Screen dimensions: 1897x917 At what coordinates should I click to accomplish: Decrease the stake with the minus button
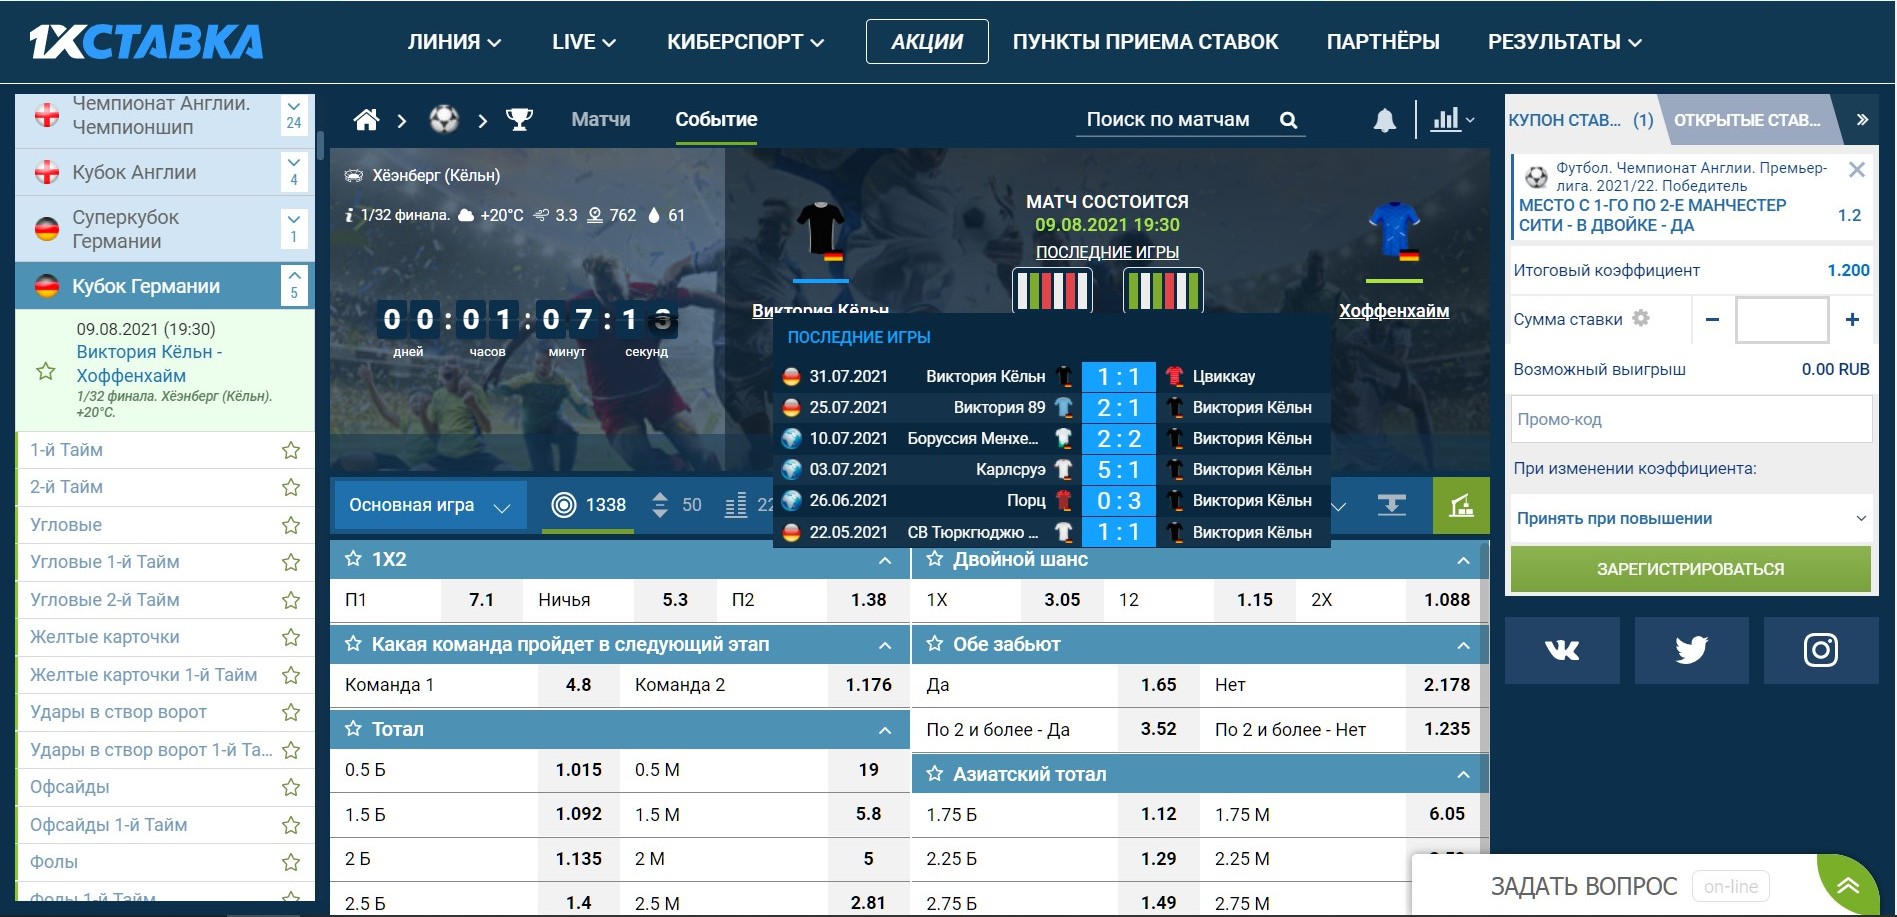[1712, 319]
